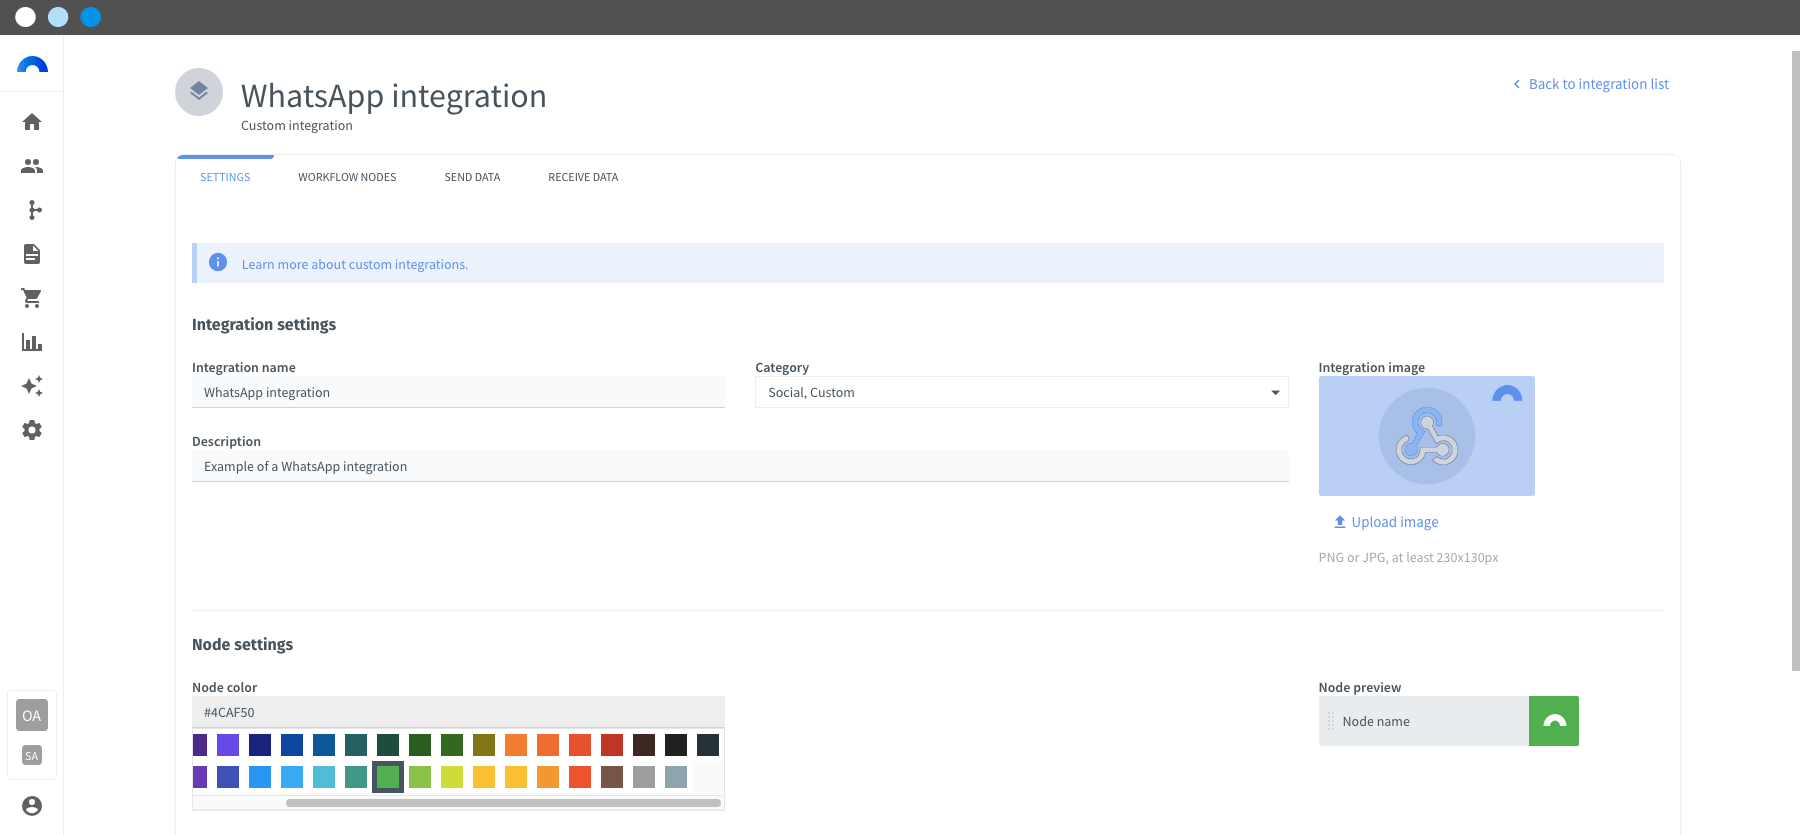Open the Contacts people icon

pos(32,166)
